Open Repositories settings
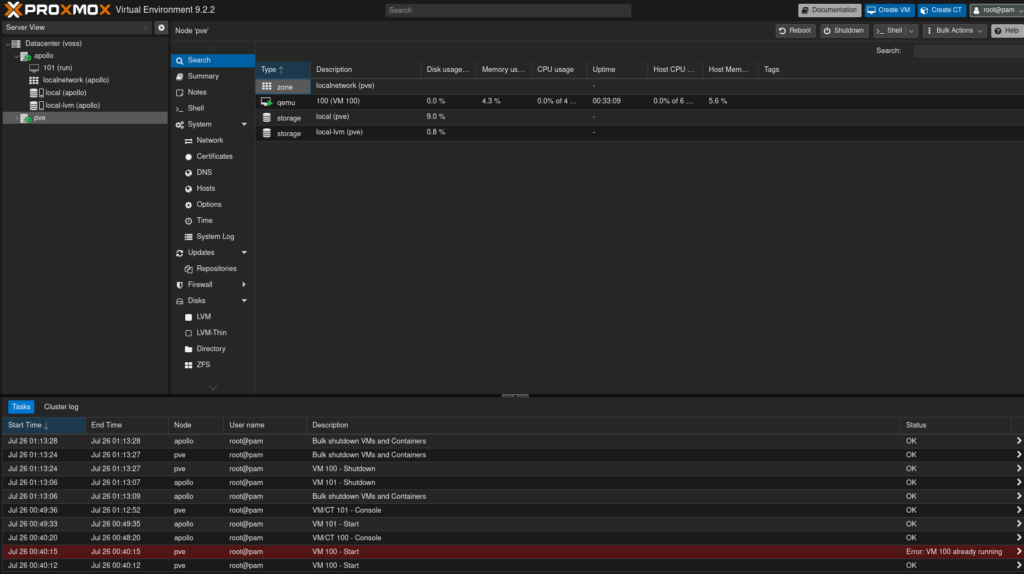 pyautogui.click(x=213, y=268)
